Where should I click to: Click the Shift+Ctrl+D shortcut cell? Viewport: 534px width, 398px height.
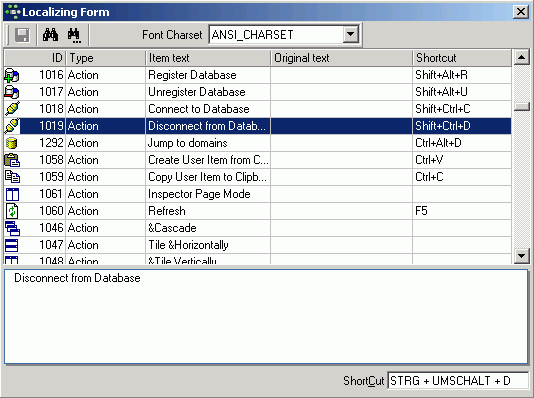[x=462, y=126]
